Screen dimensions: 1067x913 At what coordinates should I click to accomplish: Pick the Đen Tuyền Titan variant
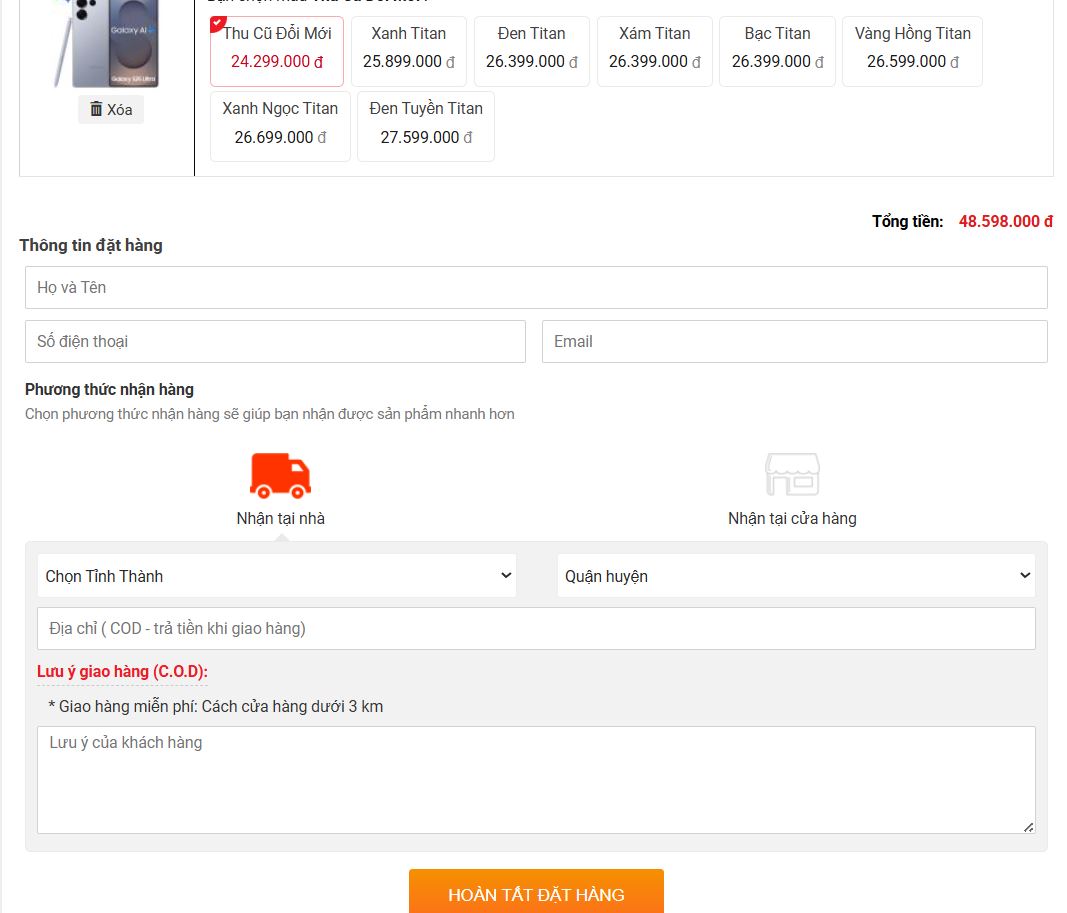[426, 125]
